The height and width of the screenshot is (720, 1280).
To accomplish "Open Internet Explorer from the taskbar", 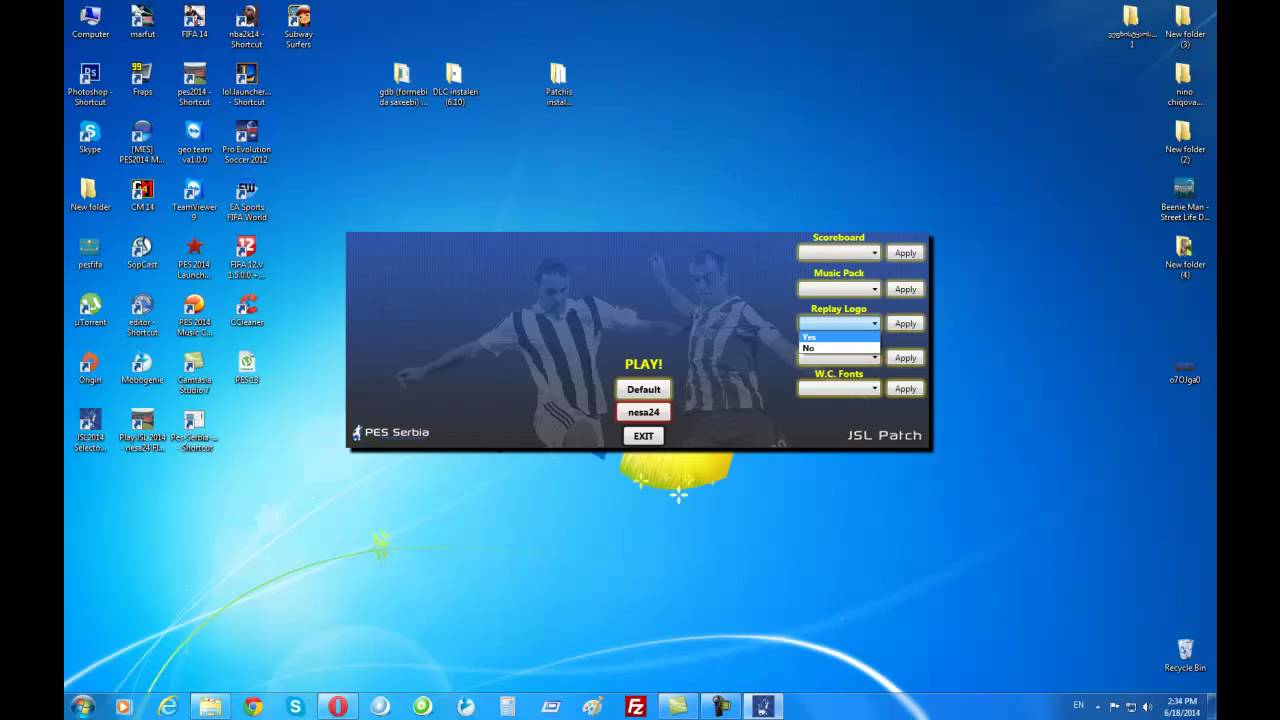I will [x=168, y=706].
